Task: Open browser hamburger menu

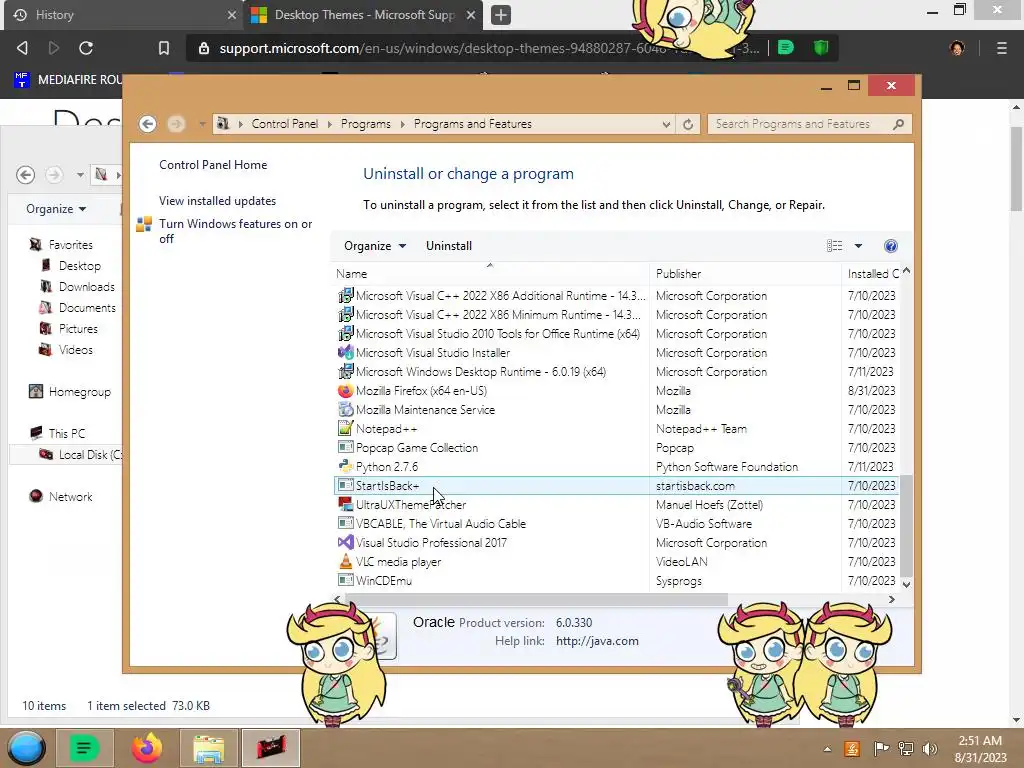Action: tap(1001, 48)
